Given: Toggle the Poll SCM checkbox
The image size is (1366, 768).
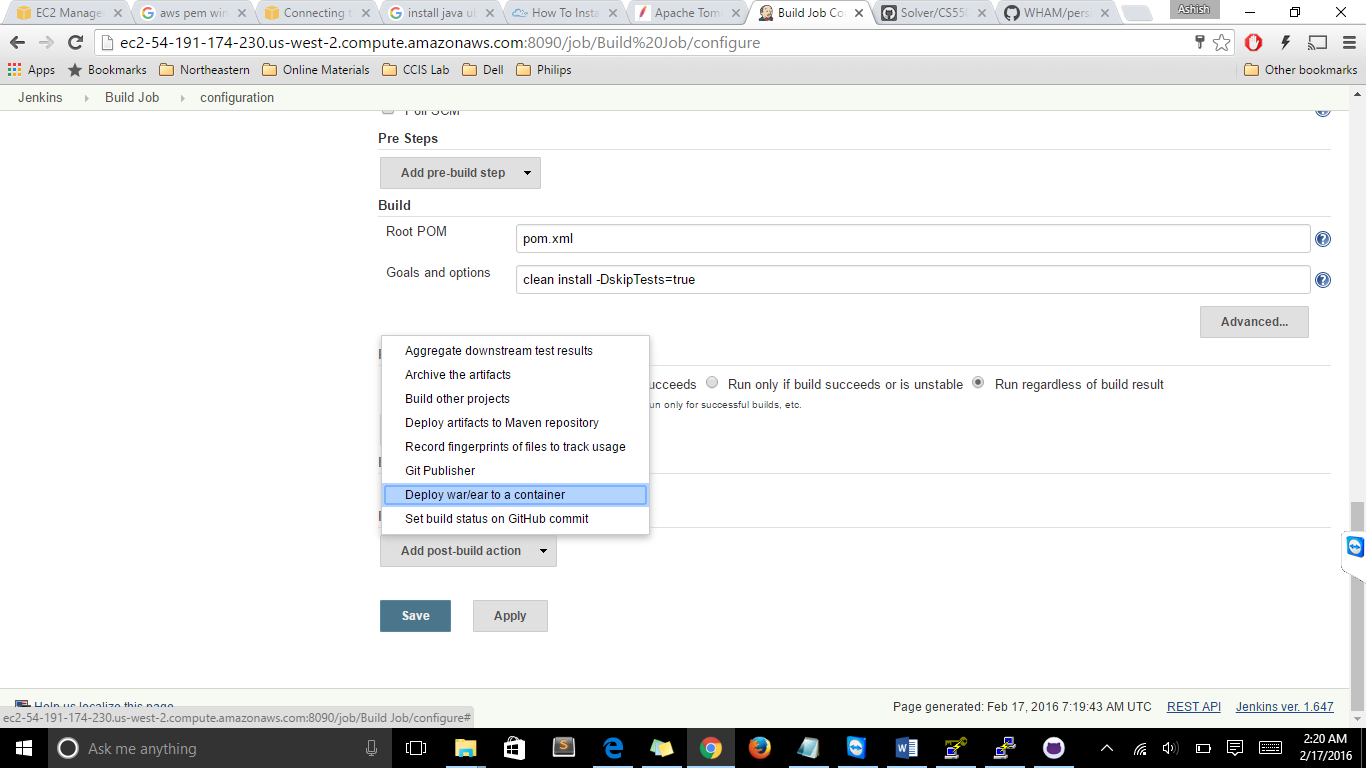Looking at the screenshot, I should click(388, 110).
